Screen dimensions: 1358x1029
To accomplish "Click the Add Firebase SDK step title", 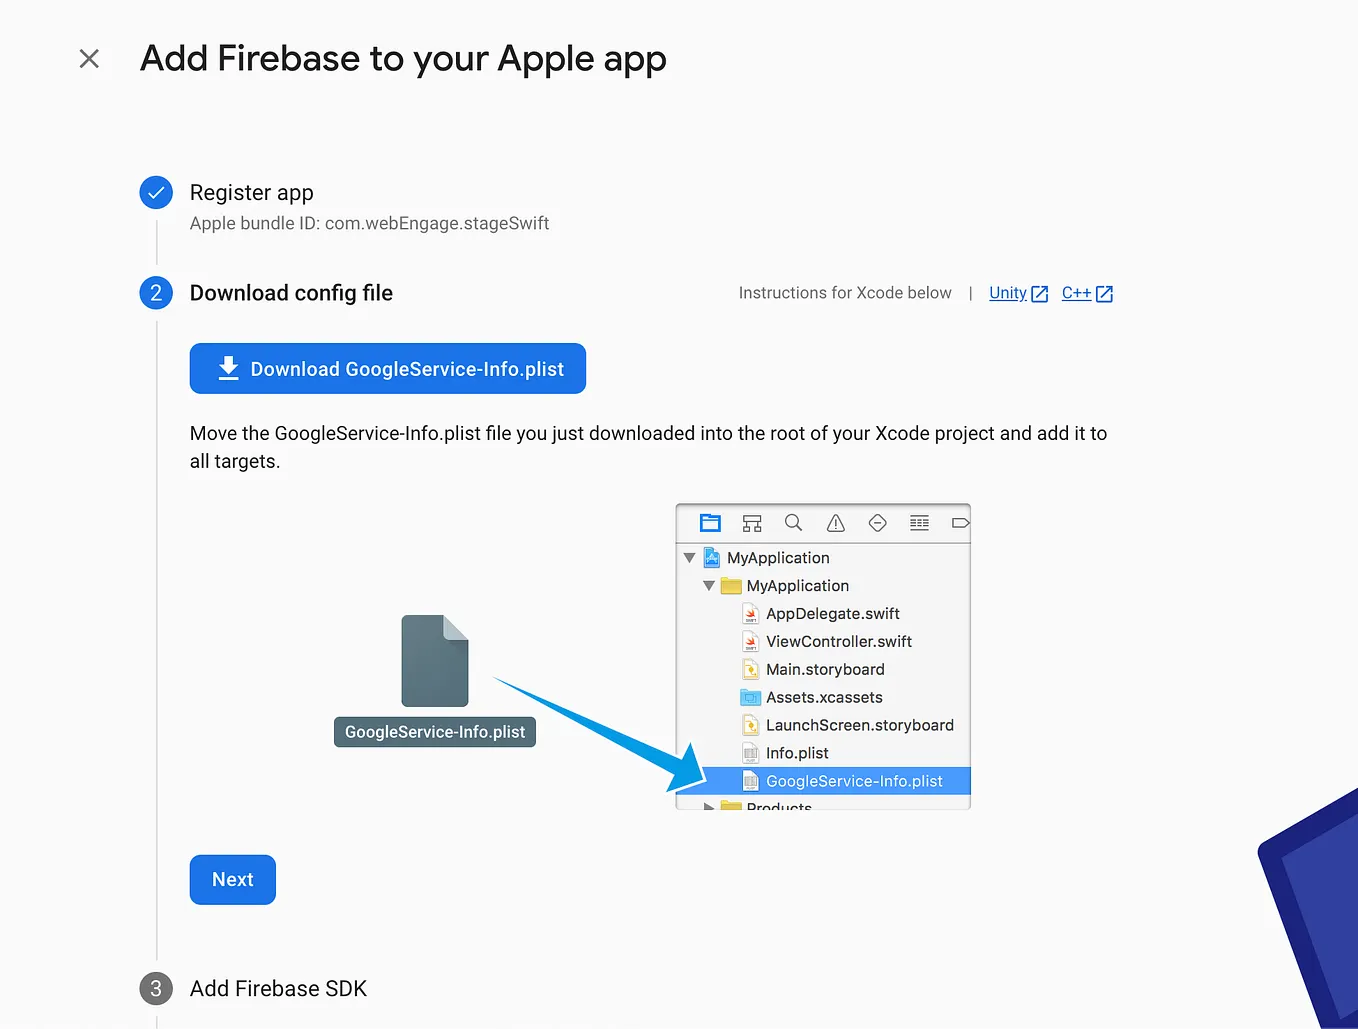I will pos(278,989).
